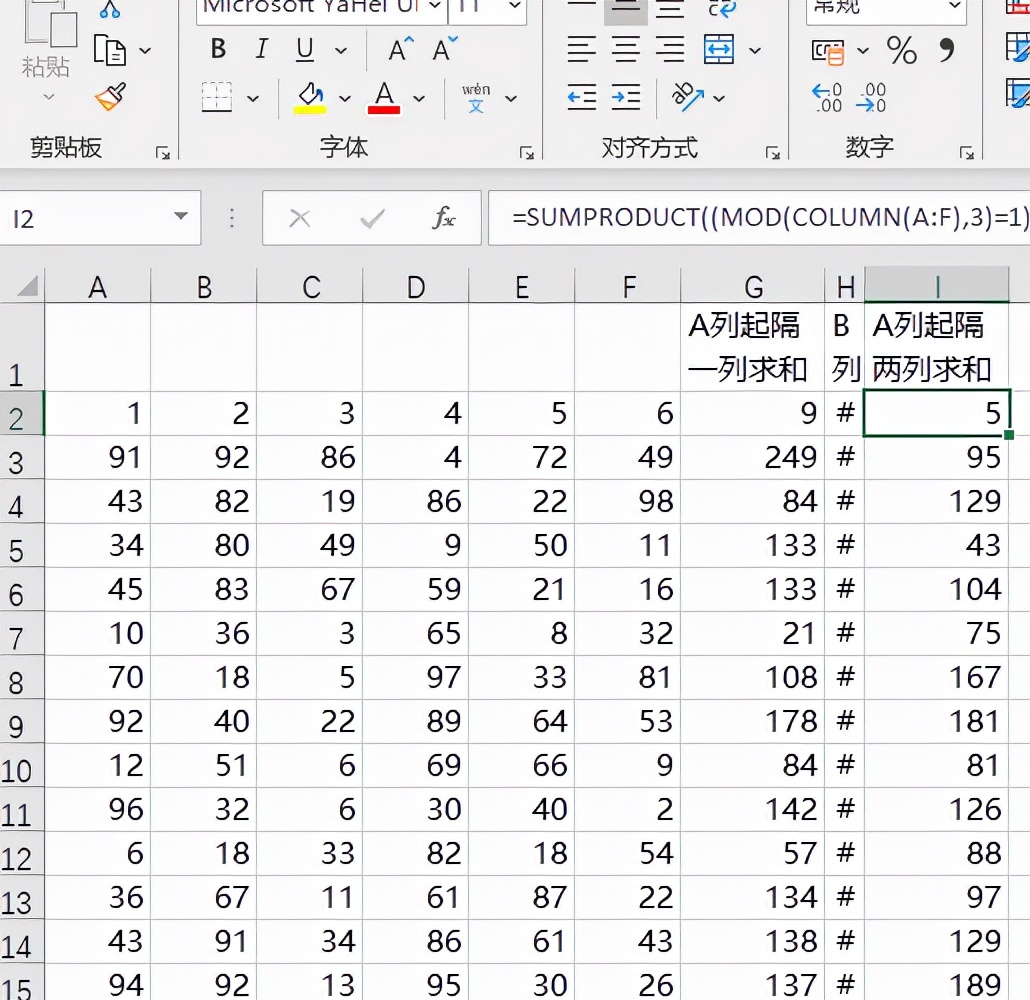Click the text orientation icon
This screenshot has width=1030, height=1000.
pos(686,97)
